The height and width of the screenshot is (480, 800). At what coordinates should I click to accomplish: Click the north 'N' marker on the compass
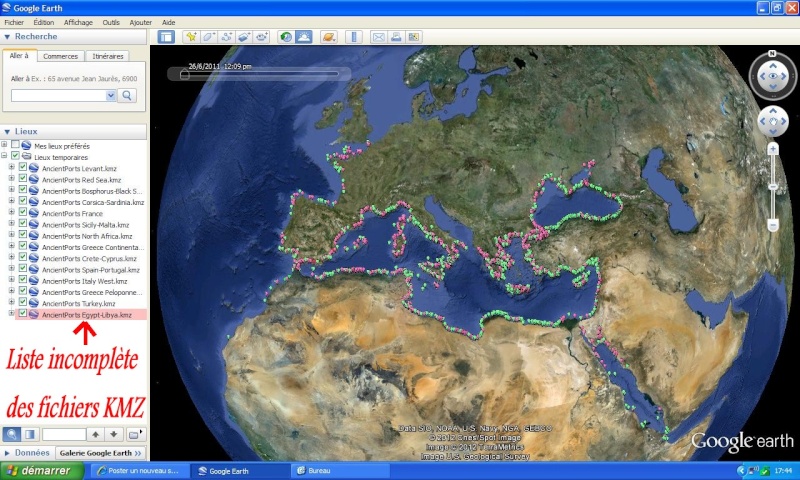[x=772, y=54]
